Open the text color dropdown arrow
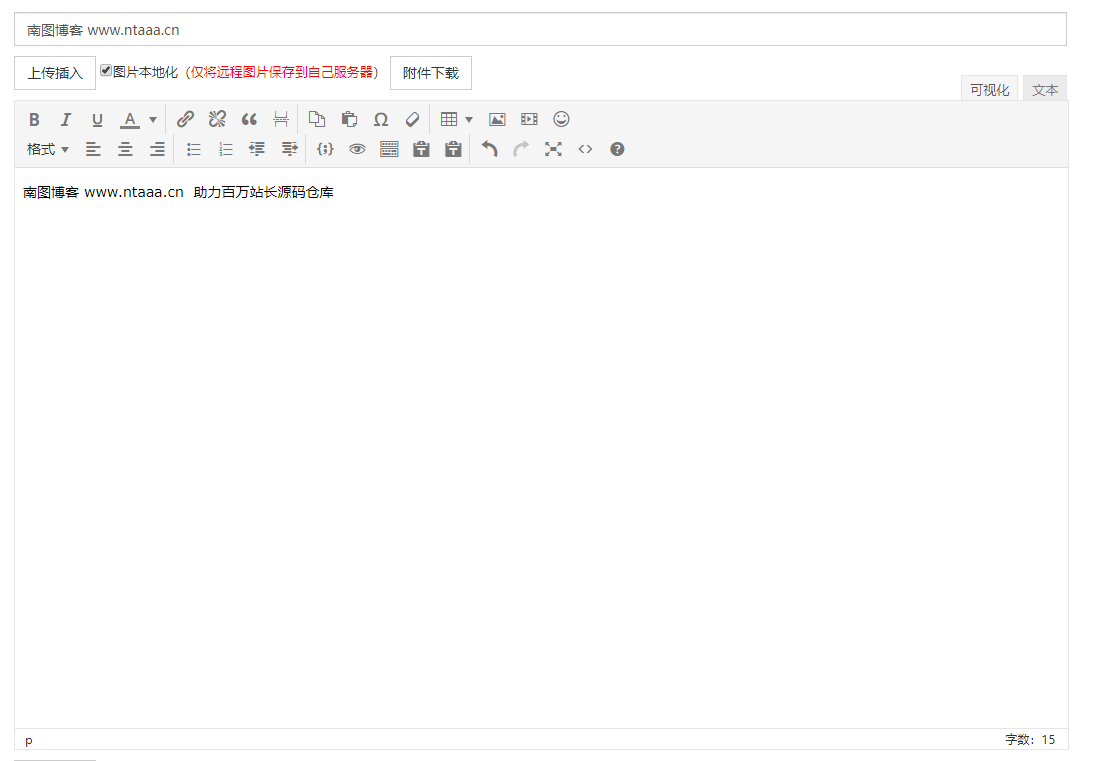This screenshot has width=1093, height=761. coord(153,120)
